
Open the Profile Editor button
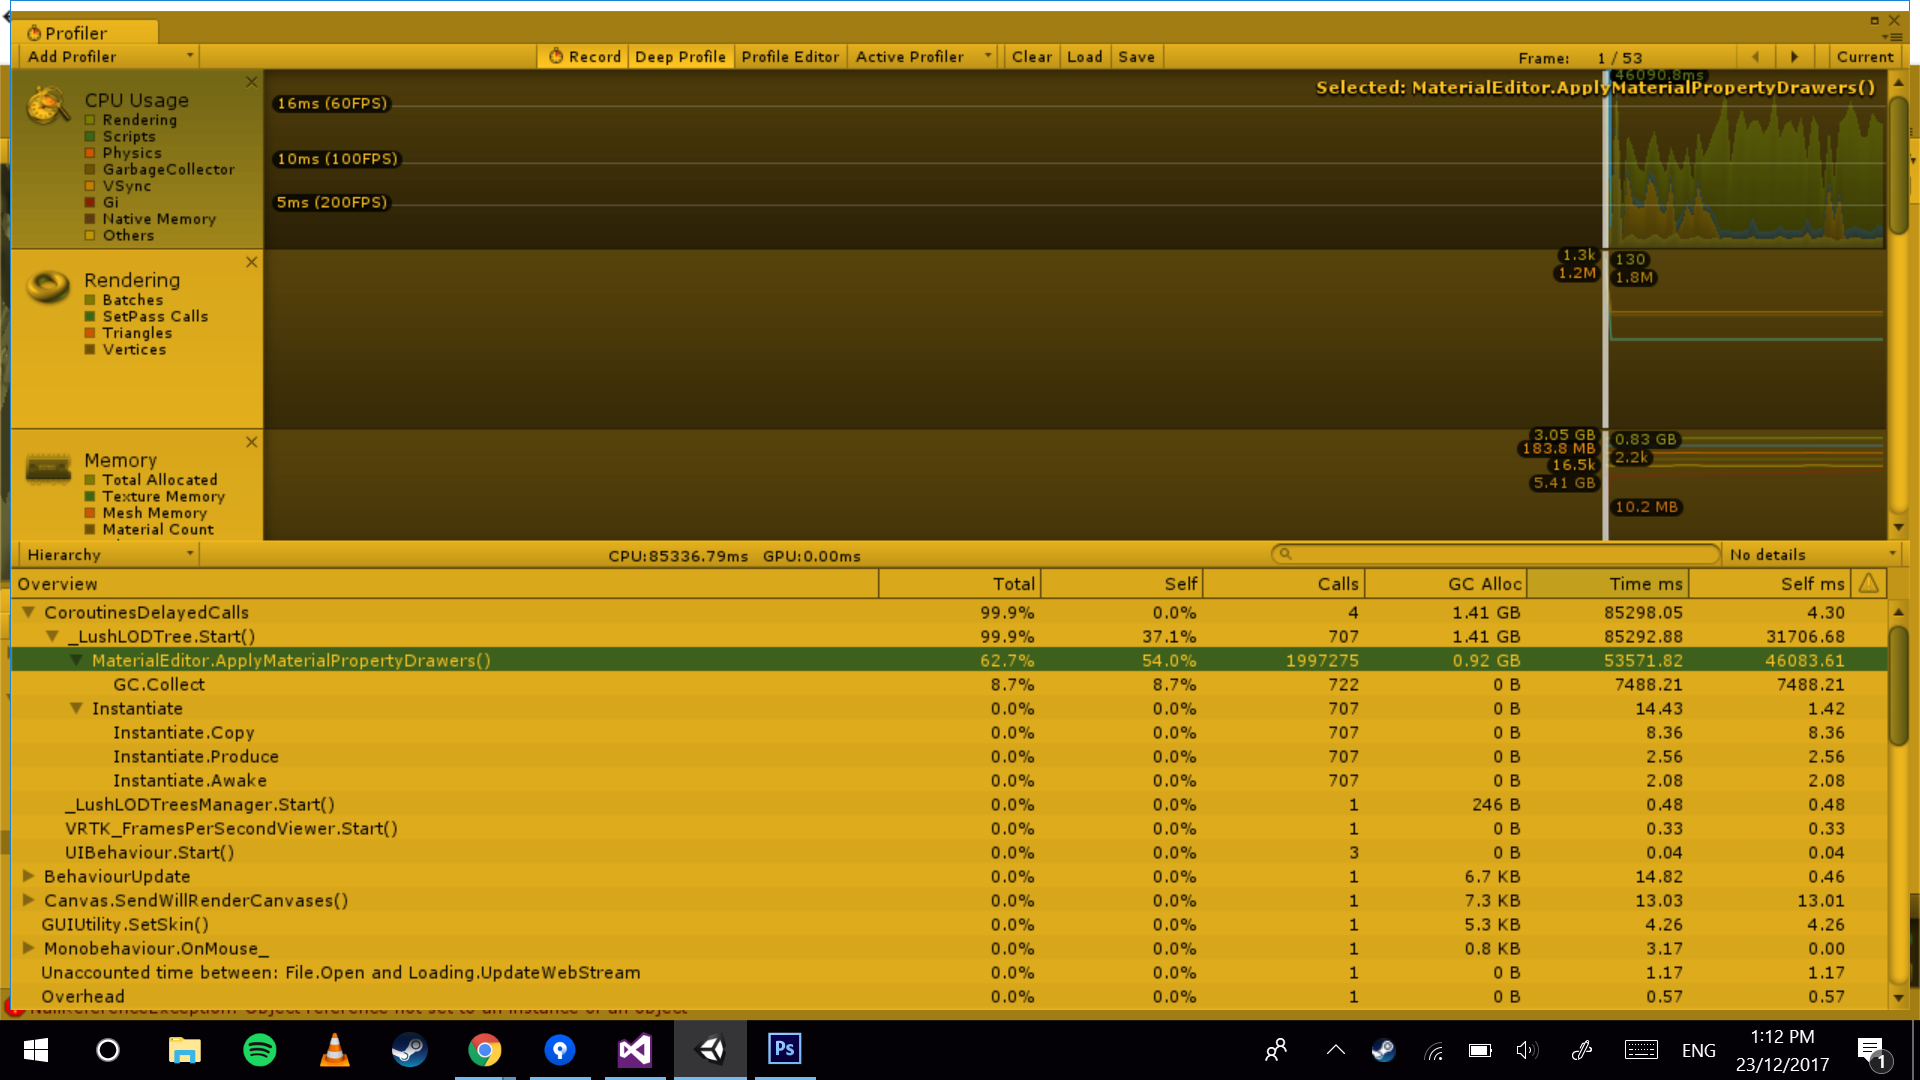[x=790, y=57]
